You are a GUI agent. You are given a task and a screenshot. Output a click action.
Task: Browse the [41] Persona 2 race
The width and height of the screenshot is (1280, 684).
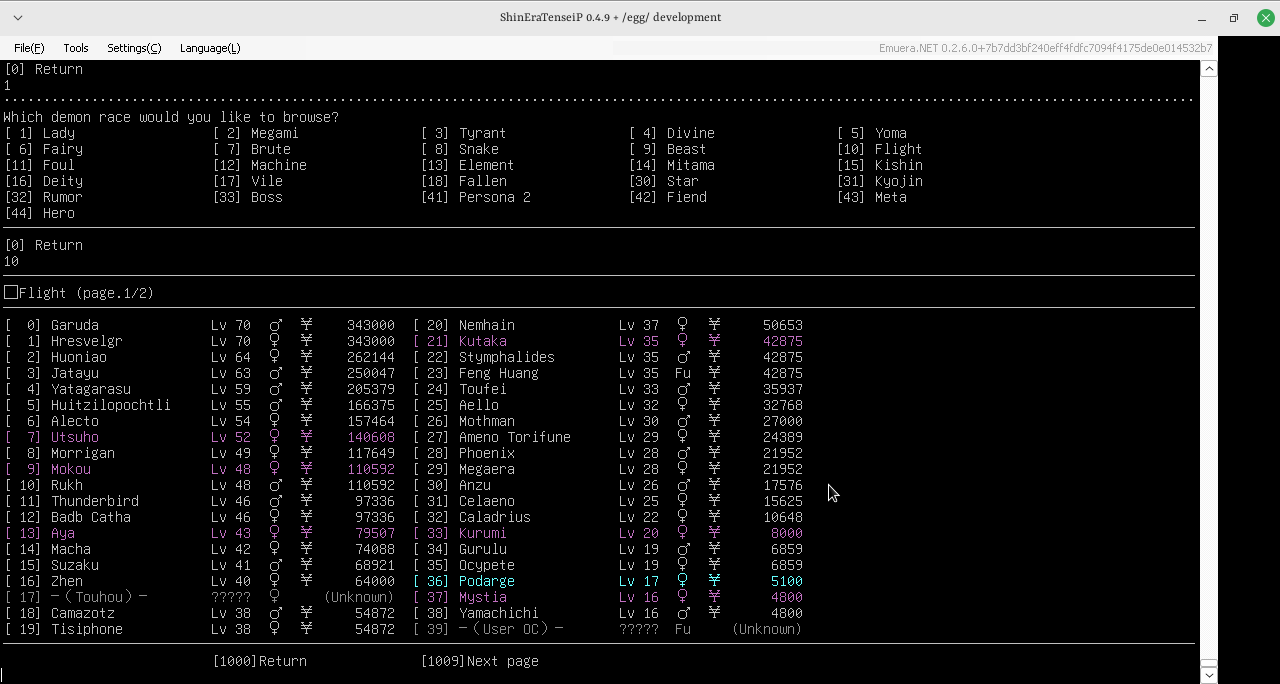476,197
